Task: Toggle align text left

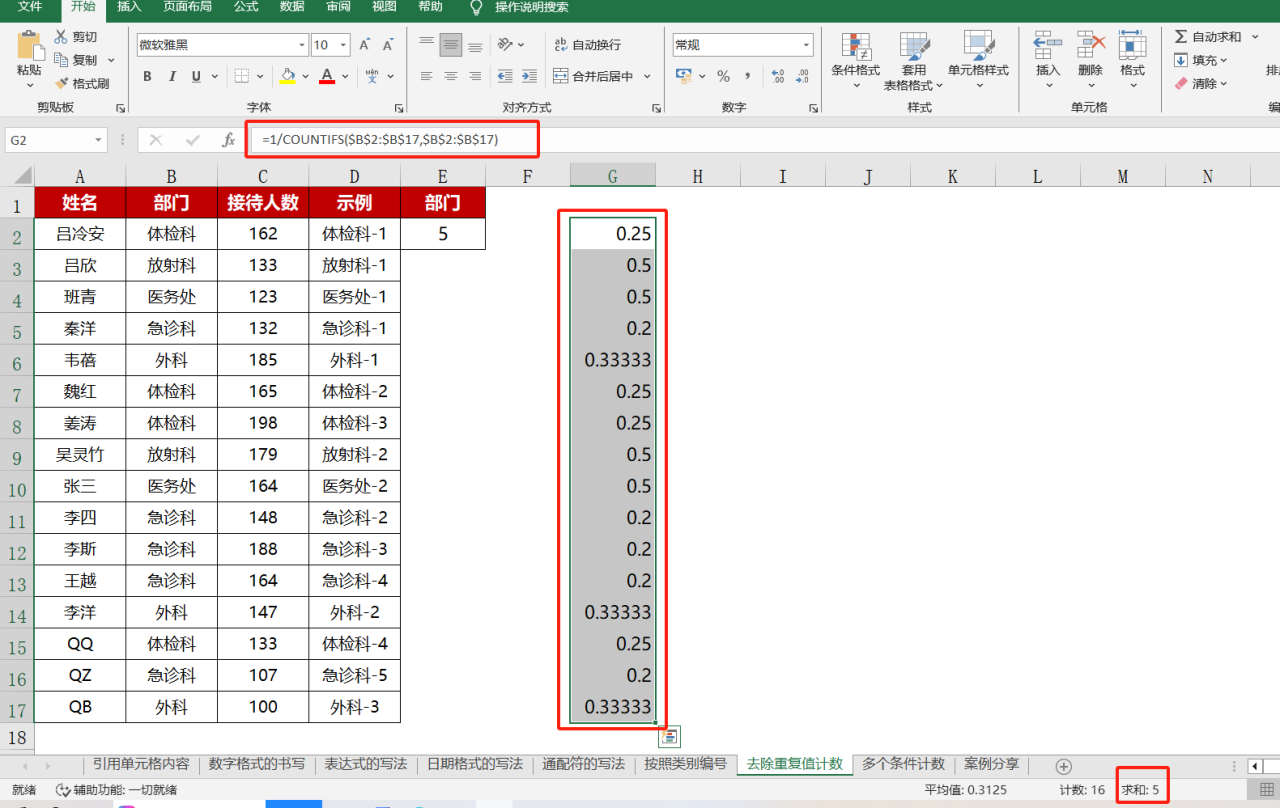Action: click(427, 76)
